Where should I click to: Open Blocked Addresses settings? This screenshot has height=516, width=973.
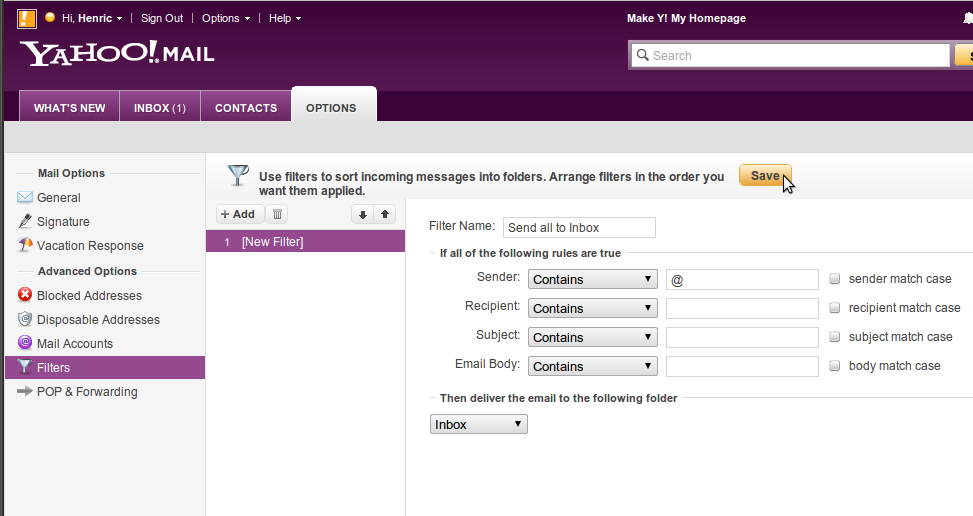click(x=89, y=295)
